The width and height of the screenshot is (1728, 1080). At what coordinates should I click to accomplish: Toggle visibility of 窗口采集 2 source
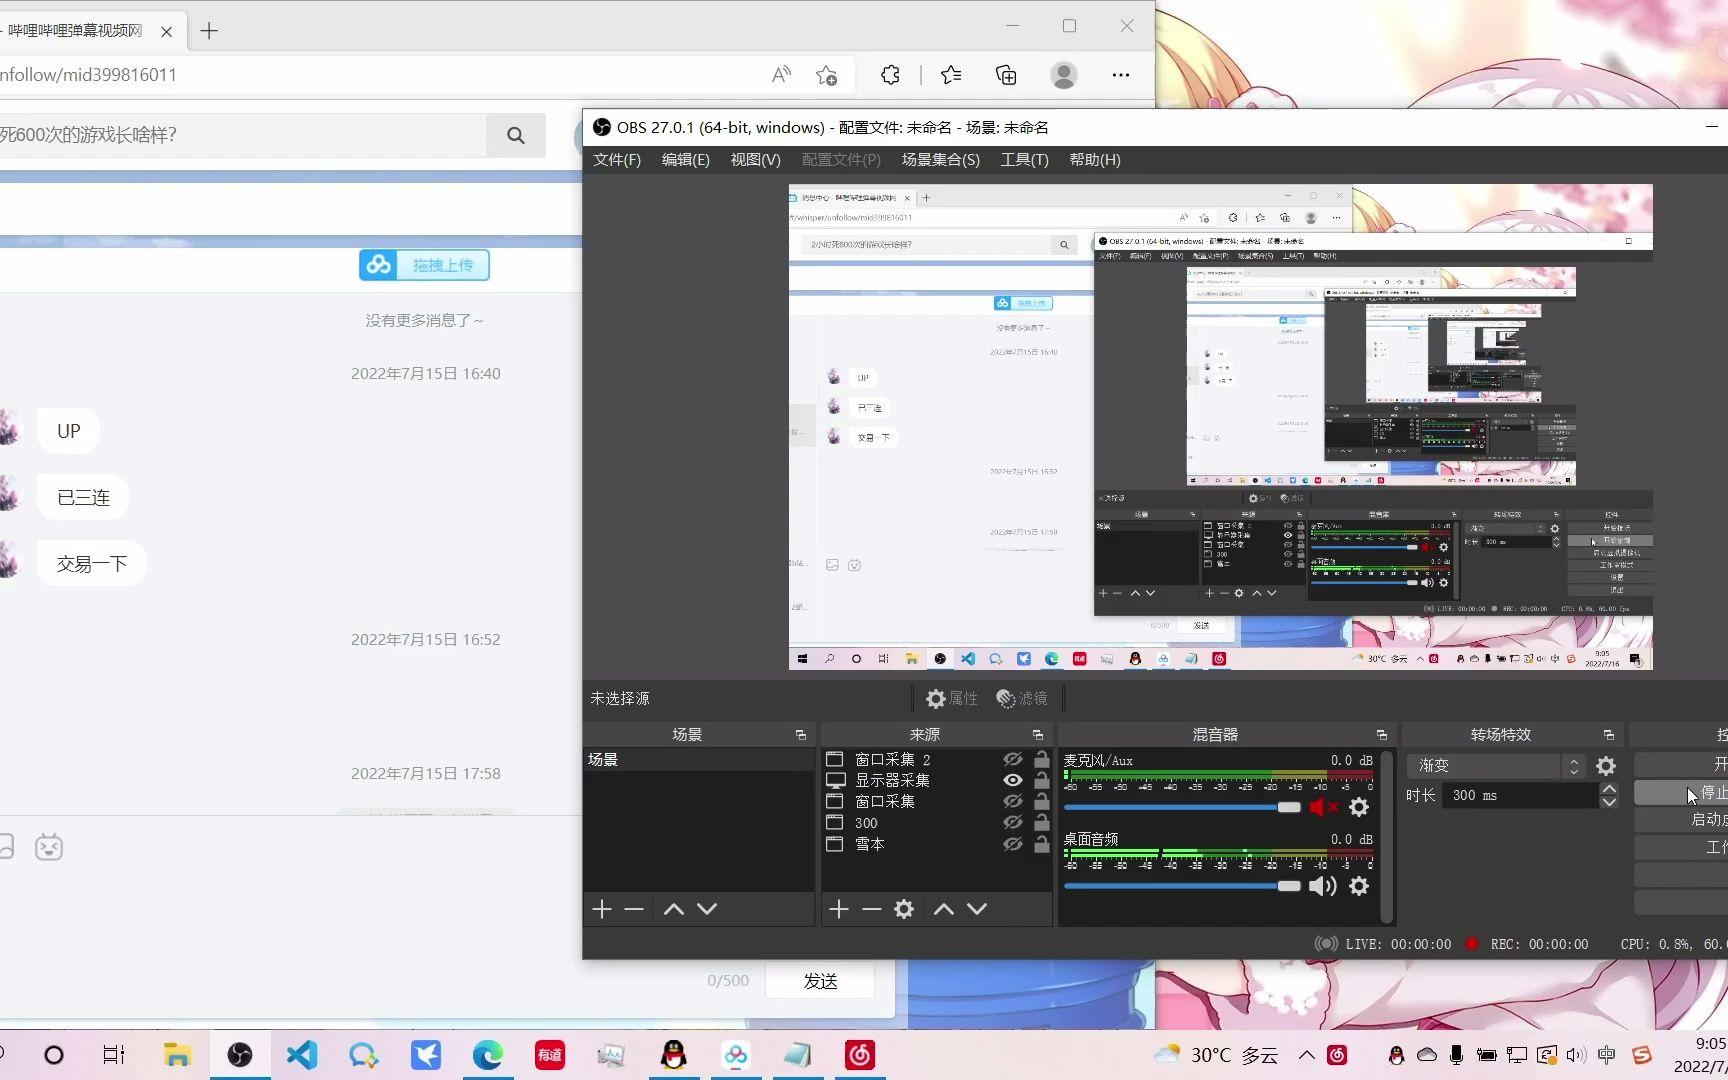(1013, 760)
